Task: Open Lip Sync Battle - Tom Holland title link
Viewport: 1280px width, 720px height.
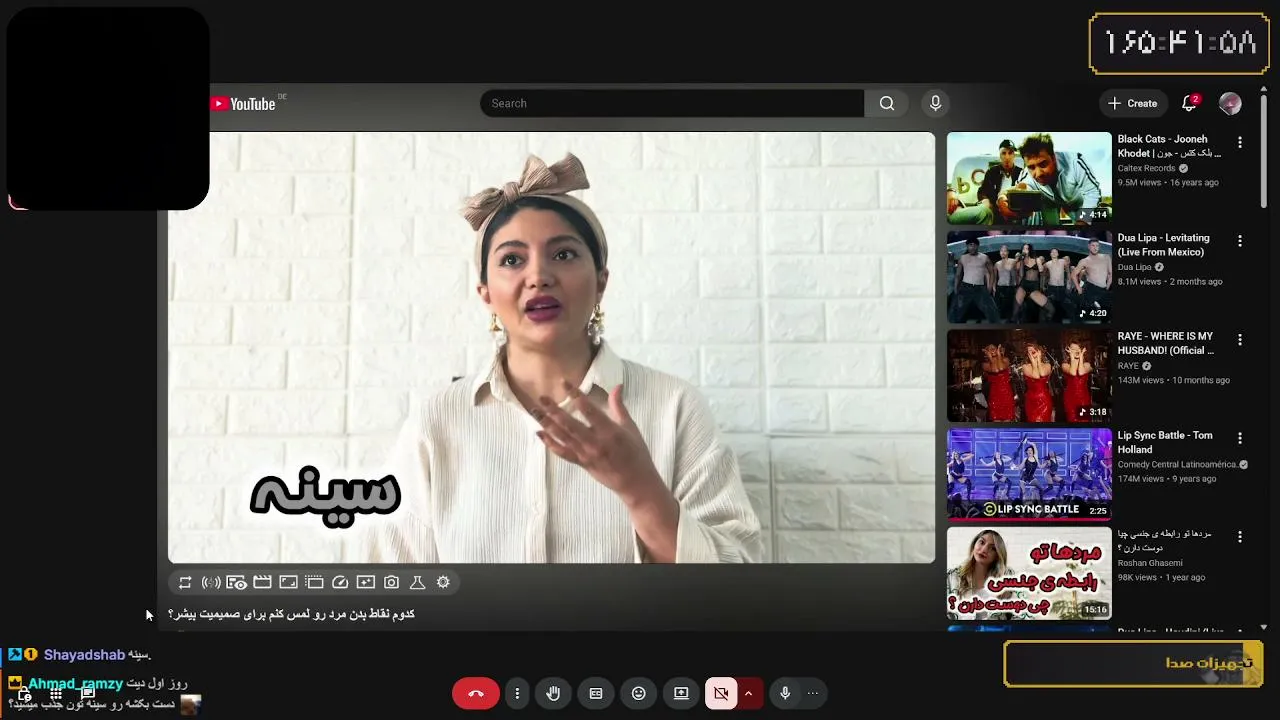Action: coord(1165,442)
